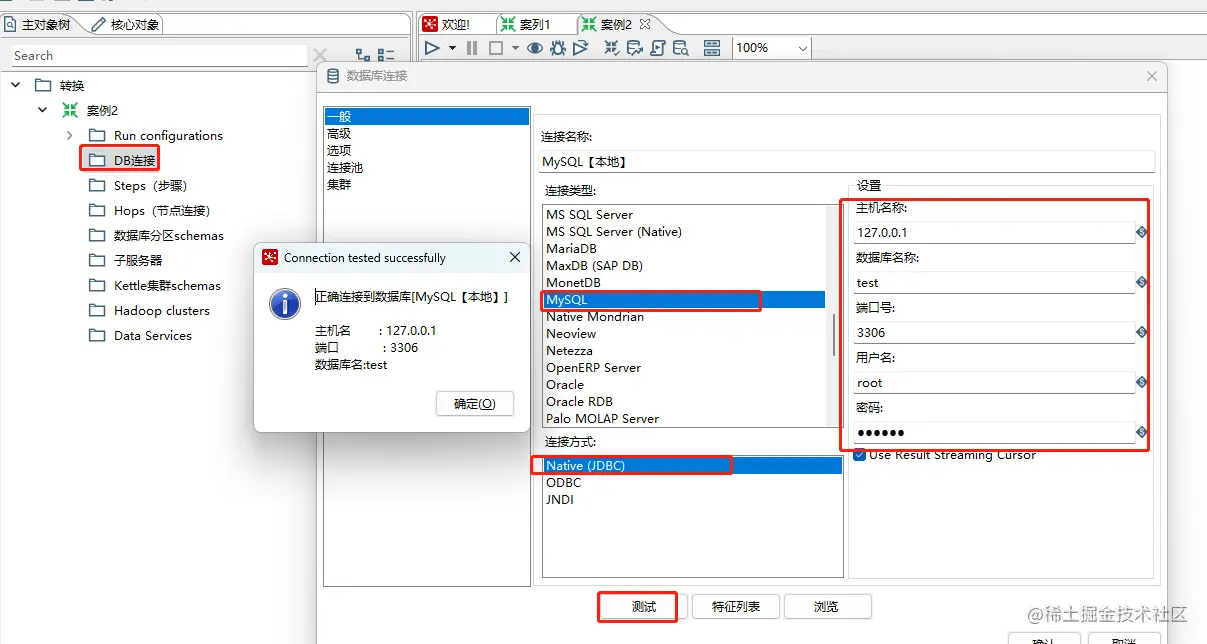Open the 100% zoom level combo box

pyautogui.click(x=772, y=48)
